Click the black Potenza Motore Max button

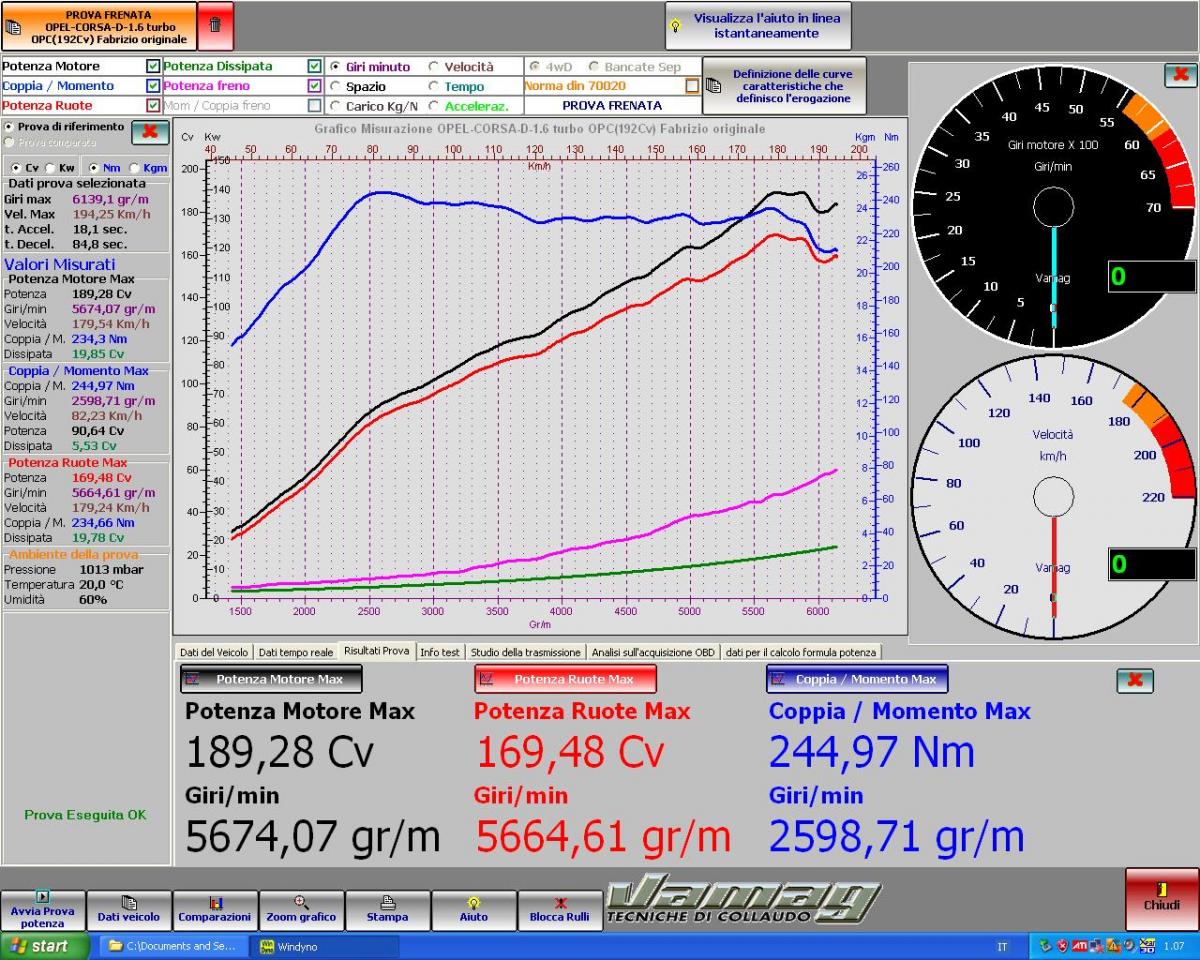click(x=271, y=679)
